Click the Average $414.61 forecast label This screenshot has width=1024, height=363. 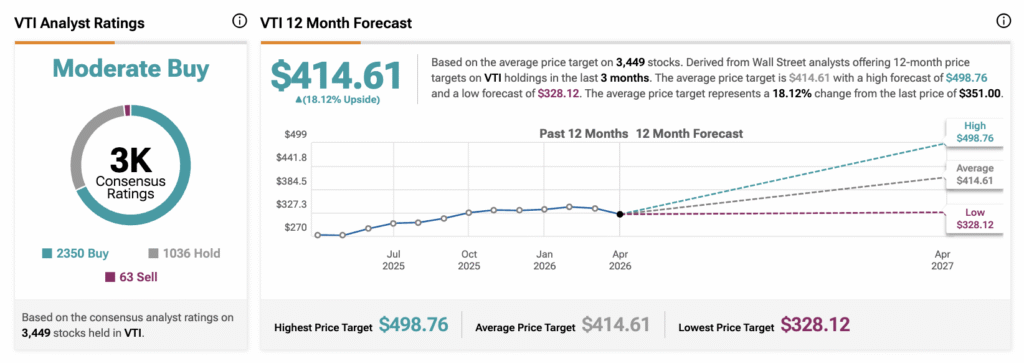[x=974, y=174]
